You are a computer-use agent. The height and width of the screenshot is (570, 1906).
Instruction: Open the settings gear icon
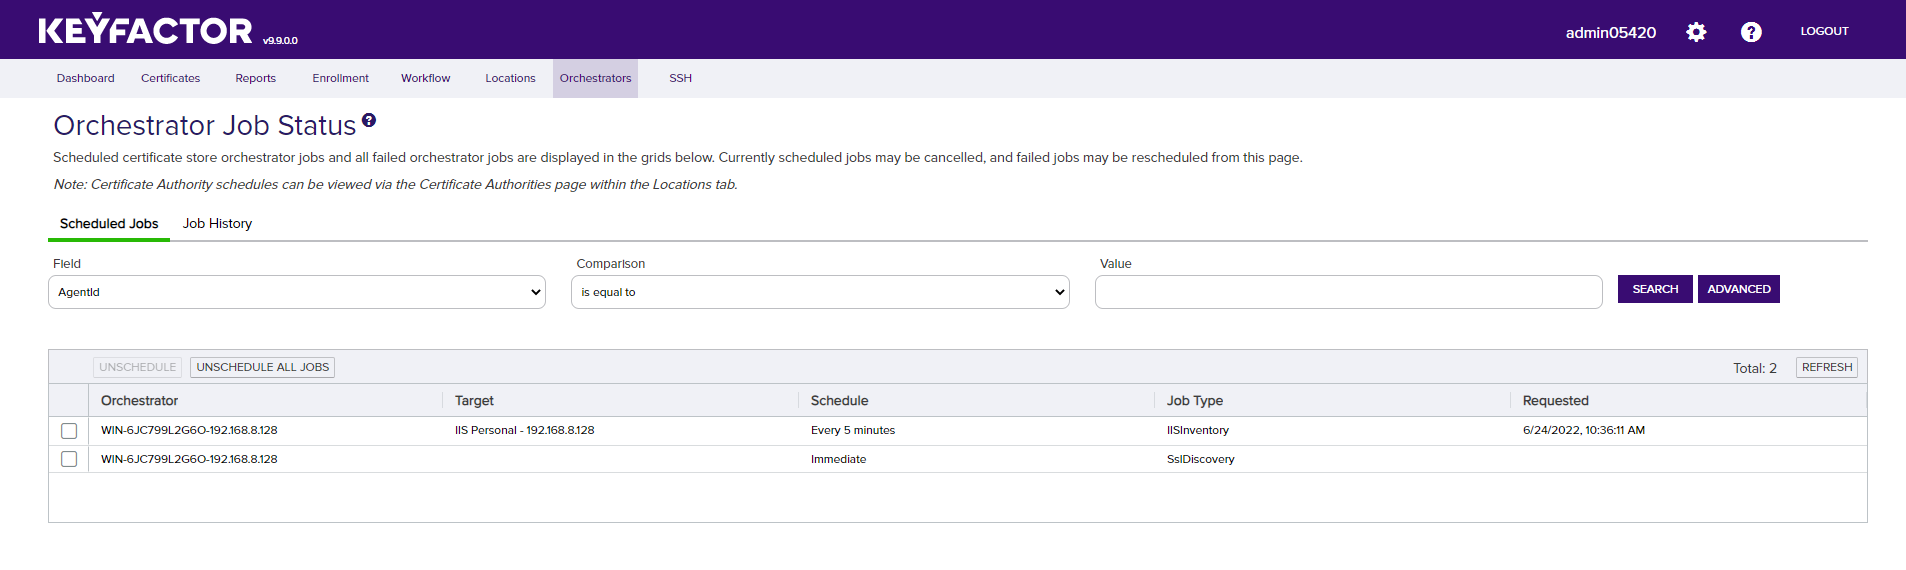[x=1696, y=32]
